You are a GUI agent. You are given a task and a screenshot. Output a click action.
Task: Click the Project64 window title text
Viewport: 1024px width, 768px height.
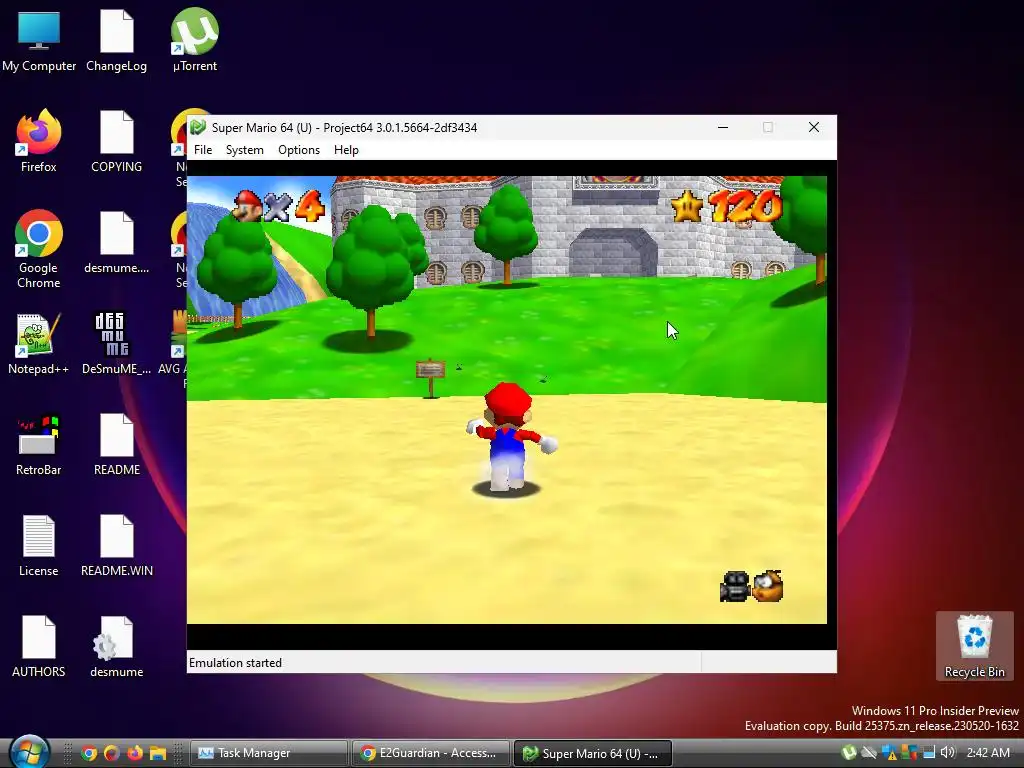(344, 127)
